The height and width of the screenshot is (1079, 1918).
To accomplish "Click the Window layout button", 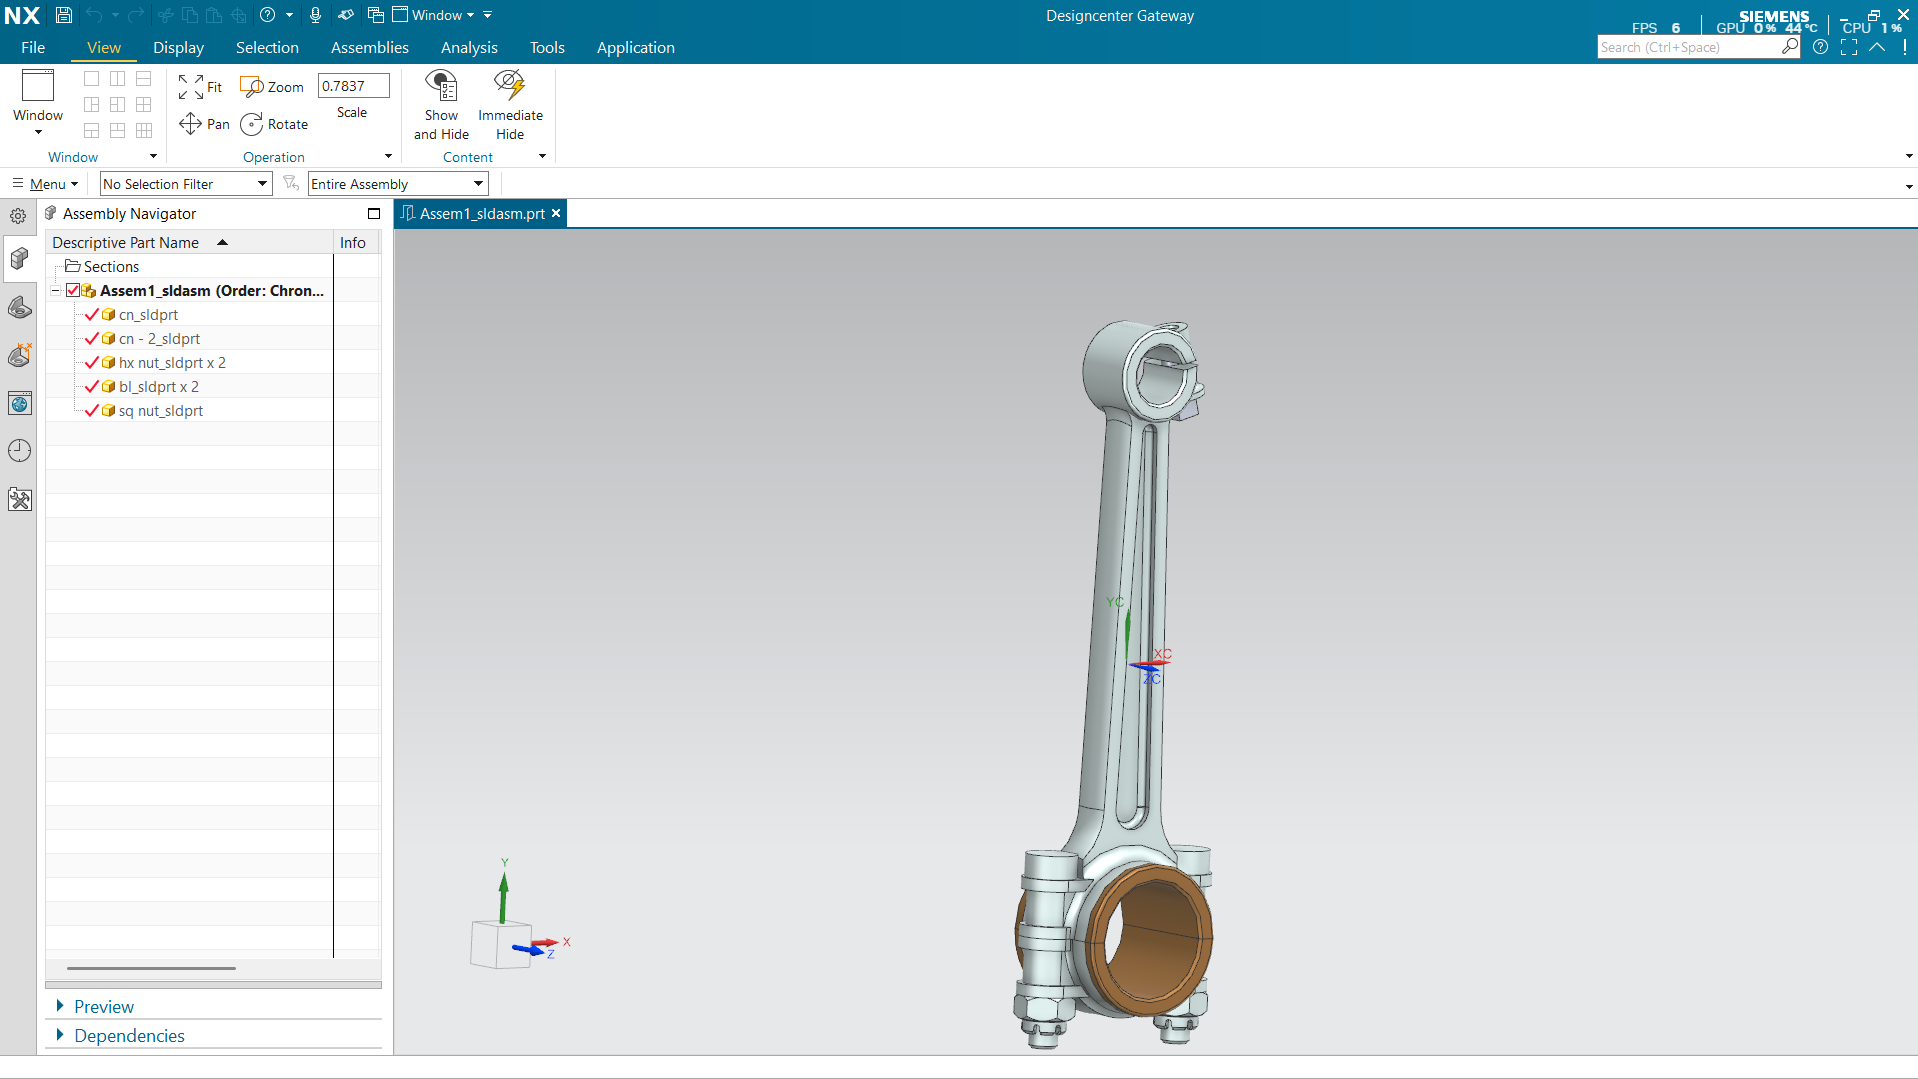I will pos(38,103).
